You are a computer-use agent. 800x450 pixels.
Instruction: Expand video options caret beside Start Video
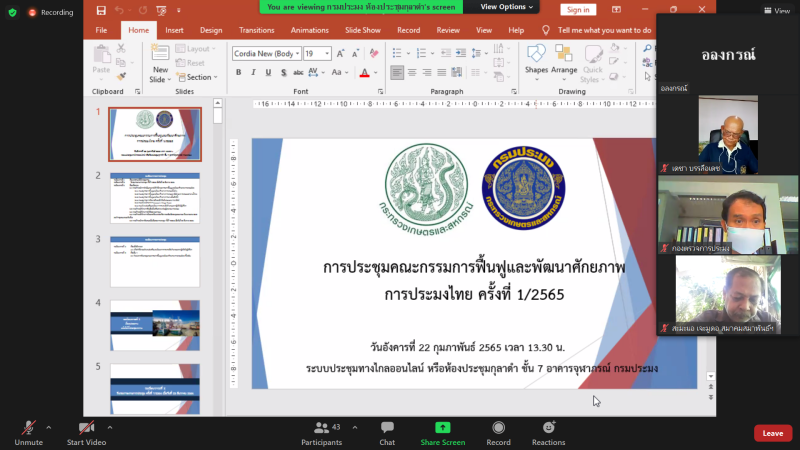(110, 428)
